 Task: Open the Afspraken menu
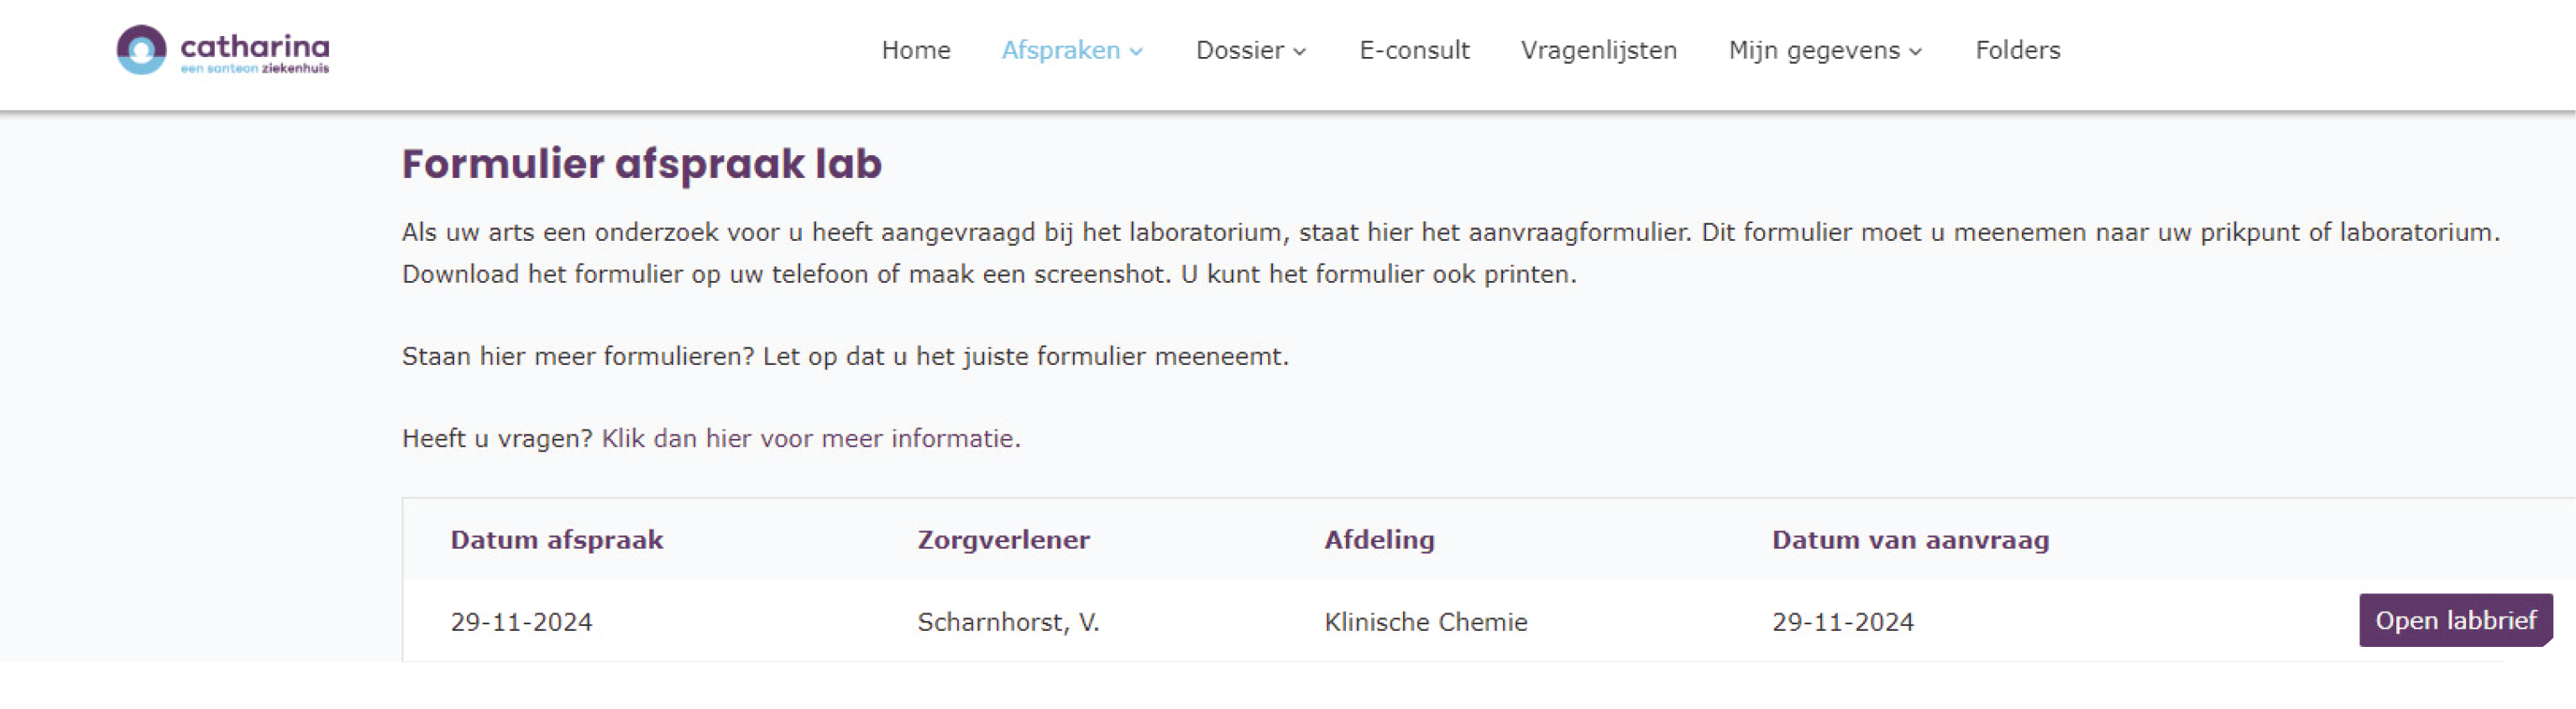(x=1060, y=50)
